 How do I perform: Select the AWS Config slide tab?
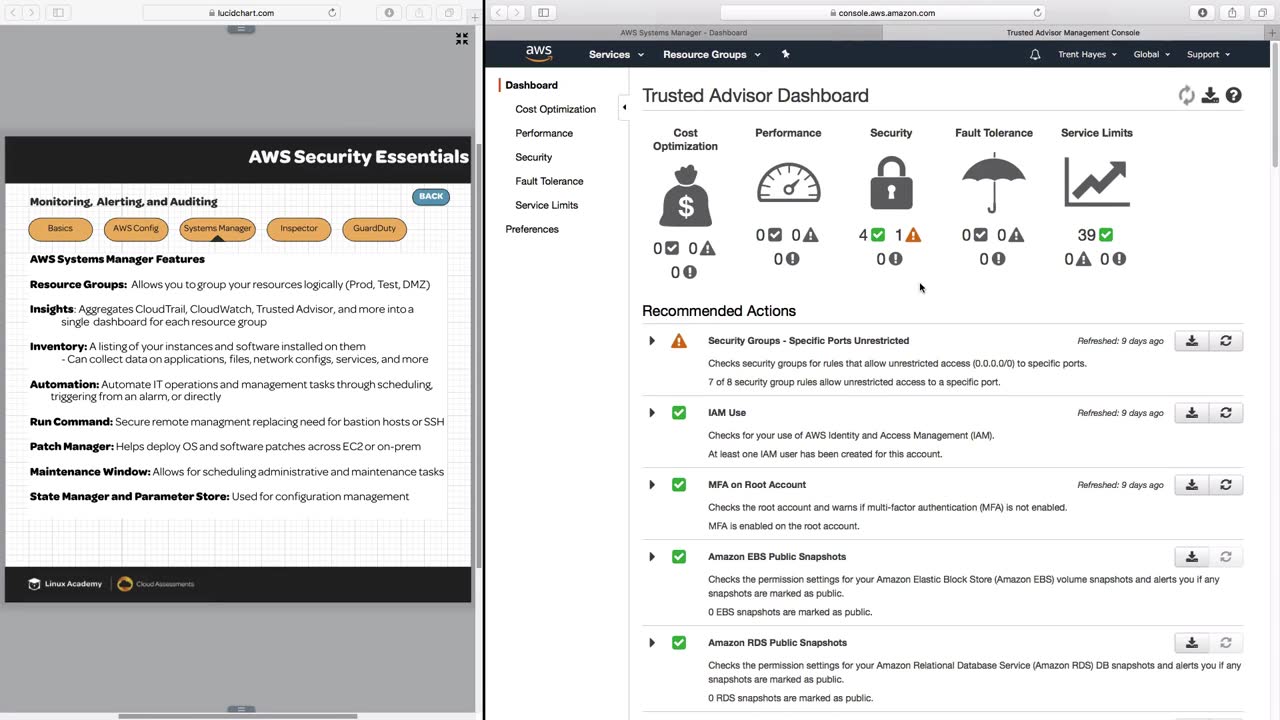[x=136, y=229]
